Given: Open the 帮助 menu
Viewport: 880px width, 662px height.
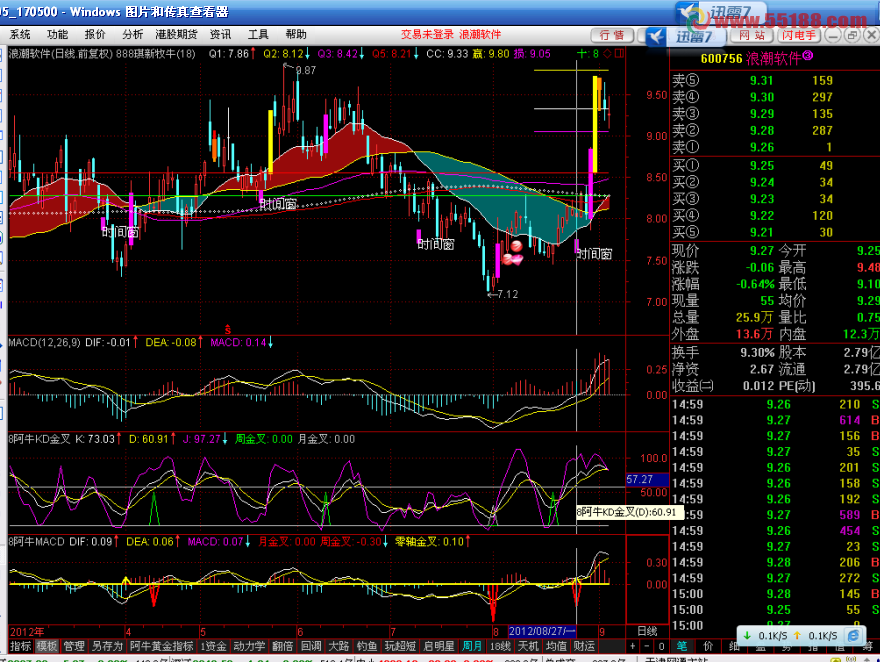Looking at the screenshot, I should [x=296, y=35].
